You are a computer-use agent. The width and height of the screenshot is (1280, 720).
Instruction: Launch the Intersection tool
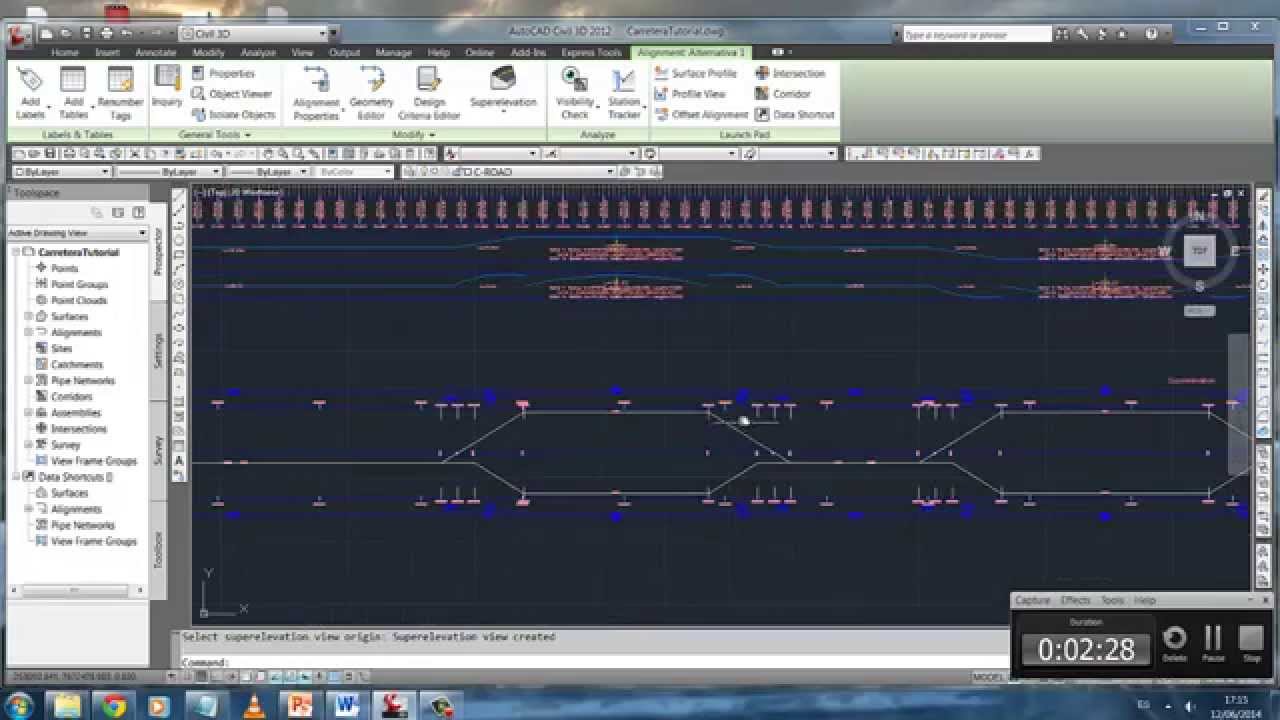790,73
